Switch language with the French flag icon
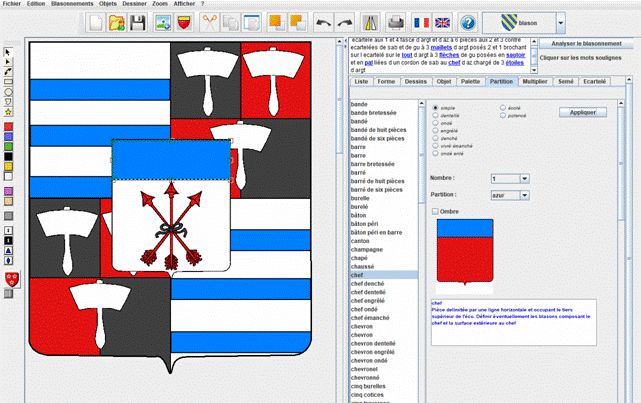This screenshot has width=641, height=403. point(420,22)
